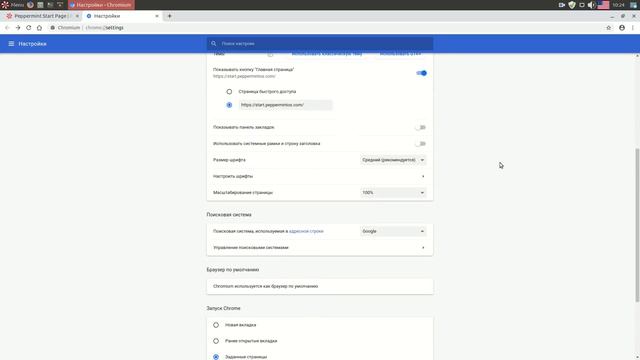Screen dimensions: 640x360
Task: Click the page vertical scrollbar thumb
Action: (637, 225)
